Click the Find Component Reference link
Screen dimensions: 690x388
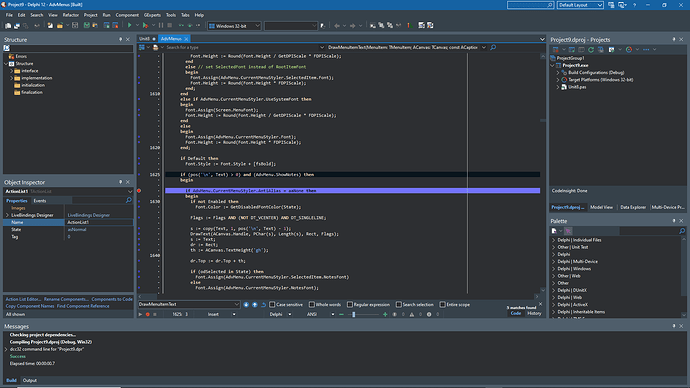click(83, 306)
